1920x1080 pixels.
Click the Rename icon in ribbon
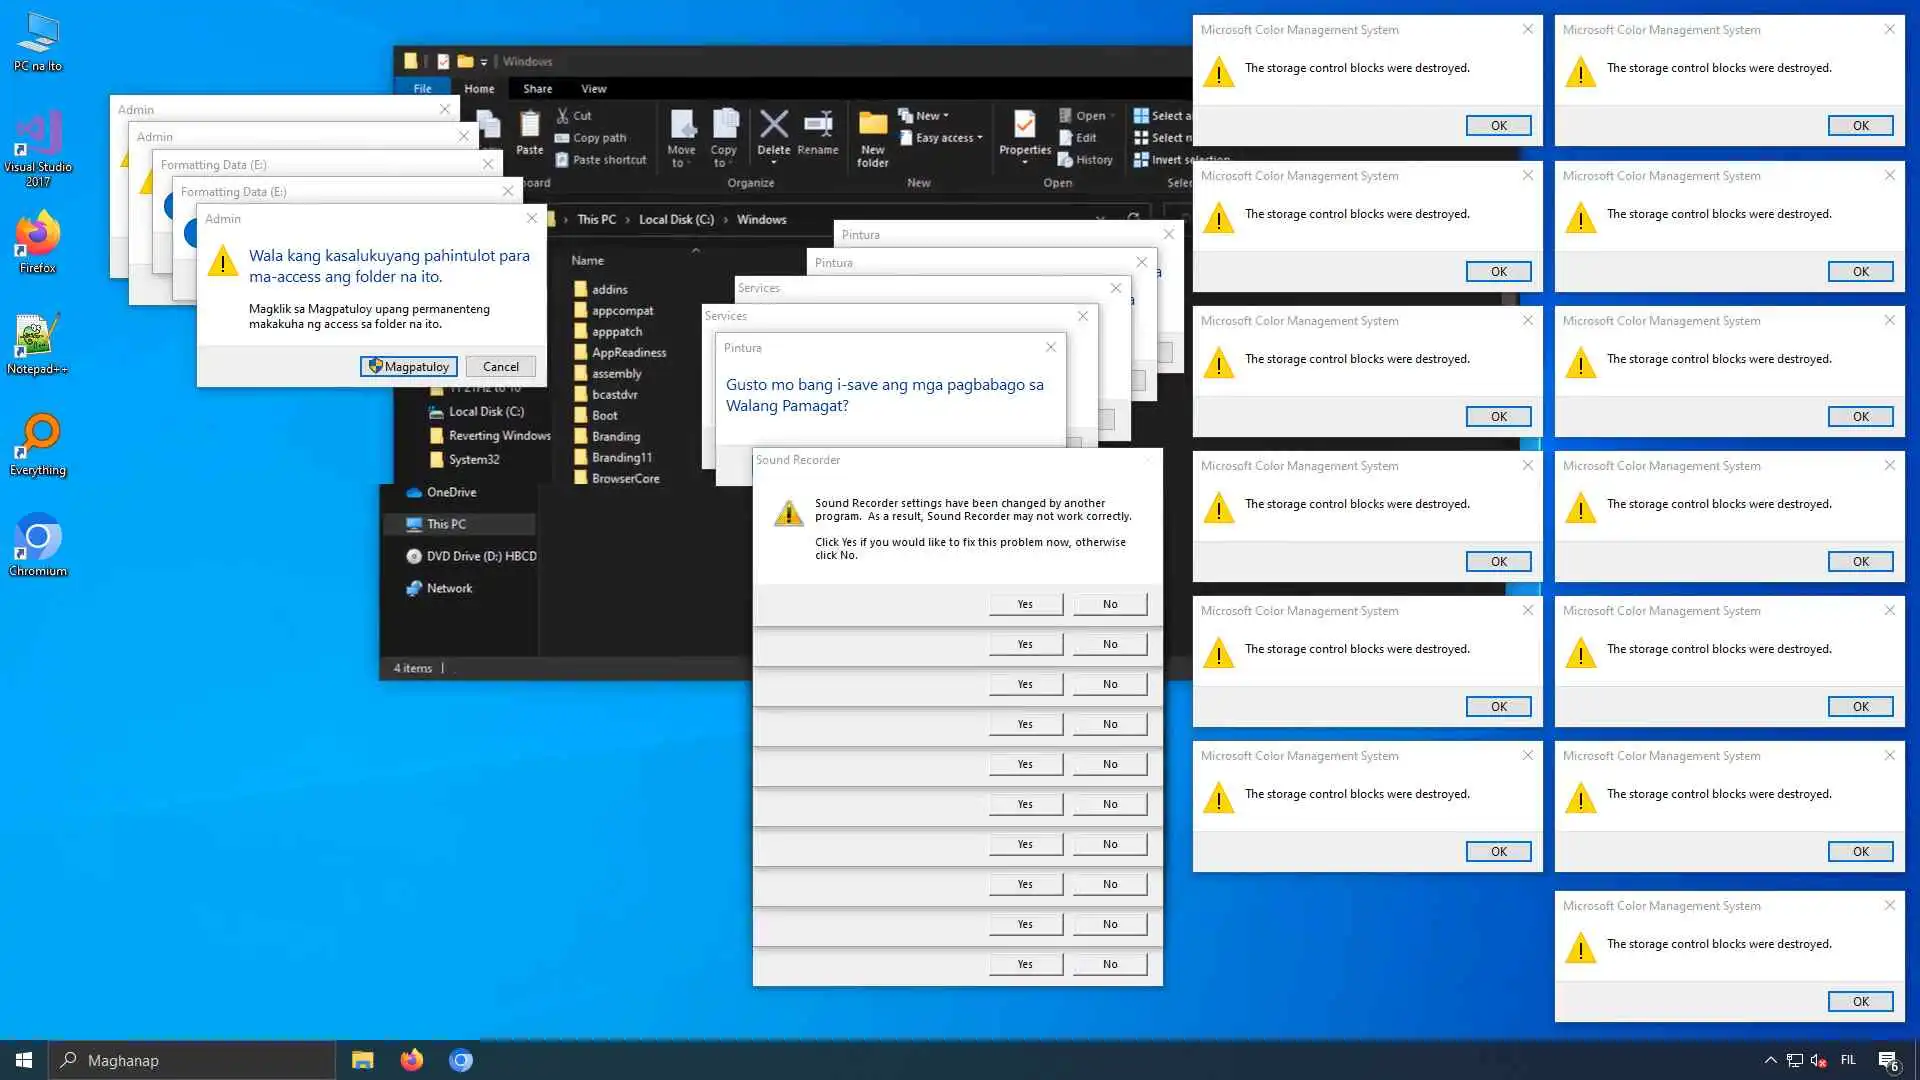coord(818,126)
